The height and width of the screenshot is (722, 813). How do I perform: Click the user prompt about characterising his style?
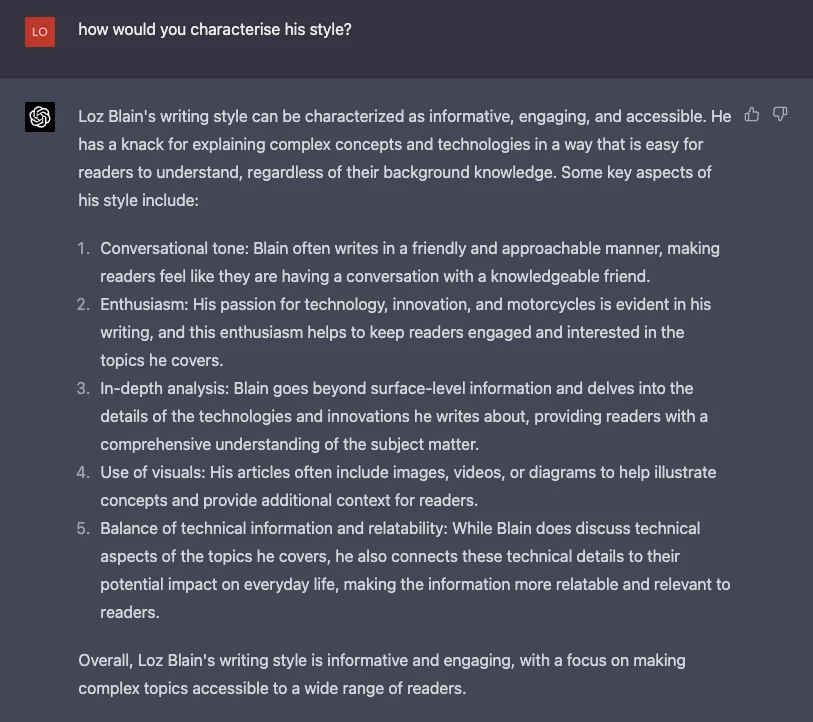[x=215, y=30]
